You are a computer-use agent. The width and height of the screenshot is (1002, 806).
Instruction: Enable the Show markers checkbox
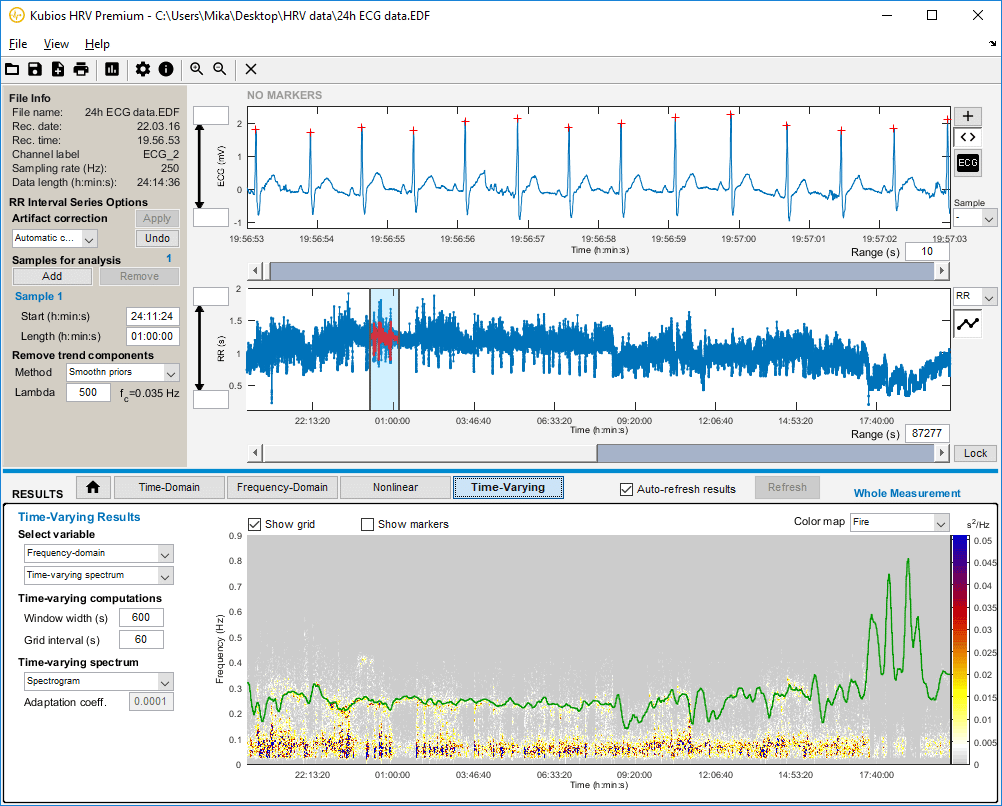click(367, 524)
